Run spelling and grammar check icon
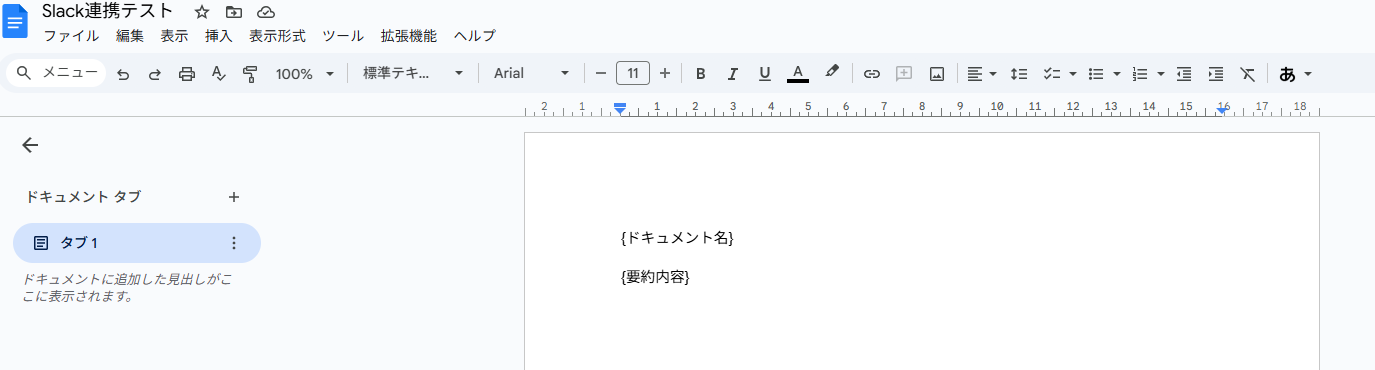The image size is (1375, 370). pyautogui.click(x=219, y=73)
